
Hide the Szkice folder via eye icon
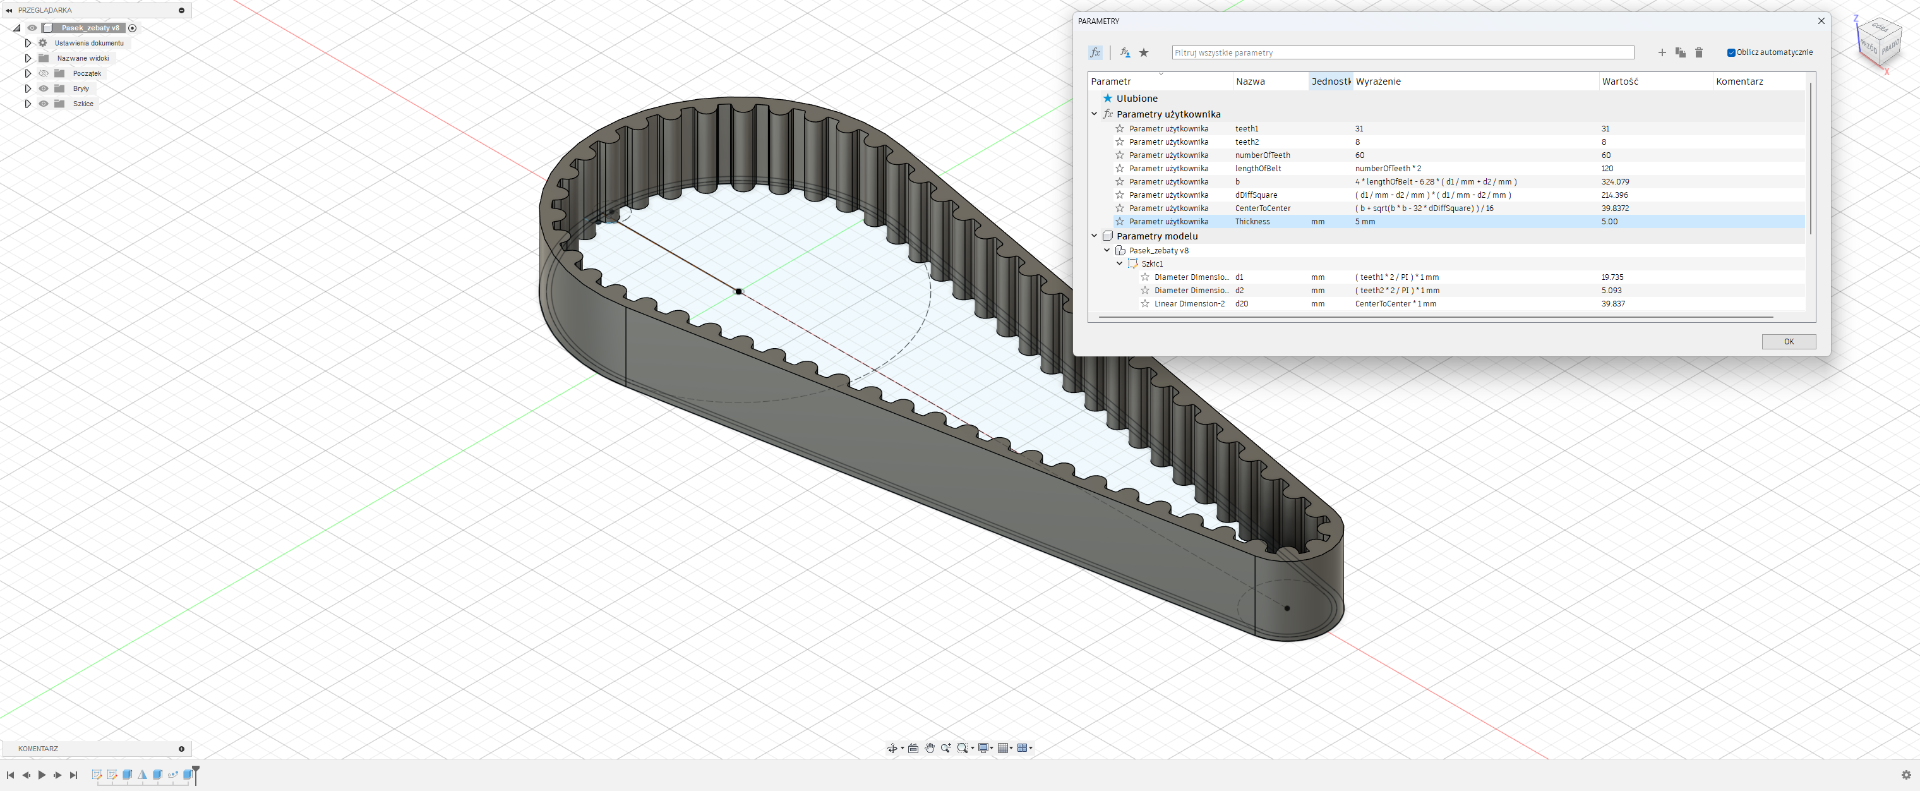(43, 103)
